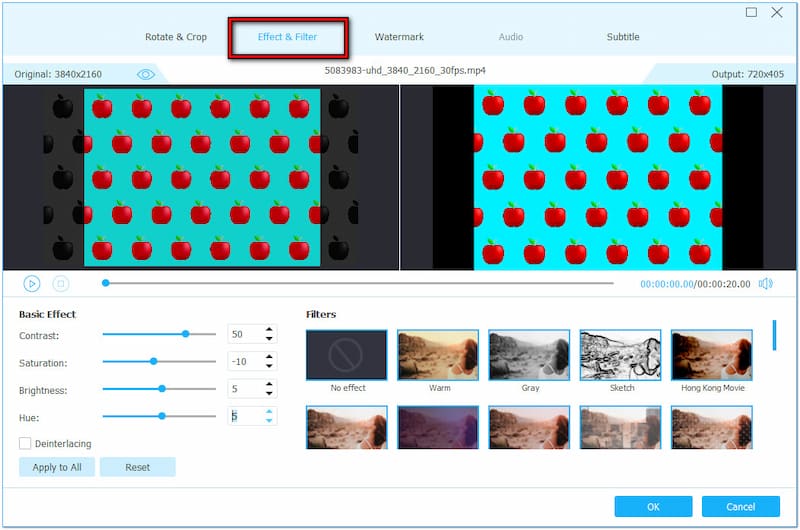Increase Contrast value with up arrow
This screenshot has width=800, height=530.
268,329
